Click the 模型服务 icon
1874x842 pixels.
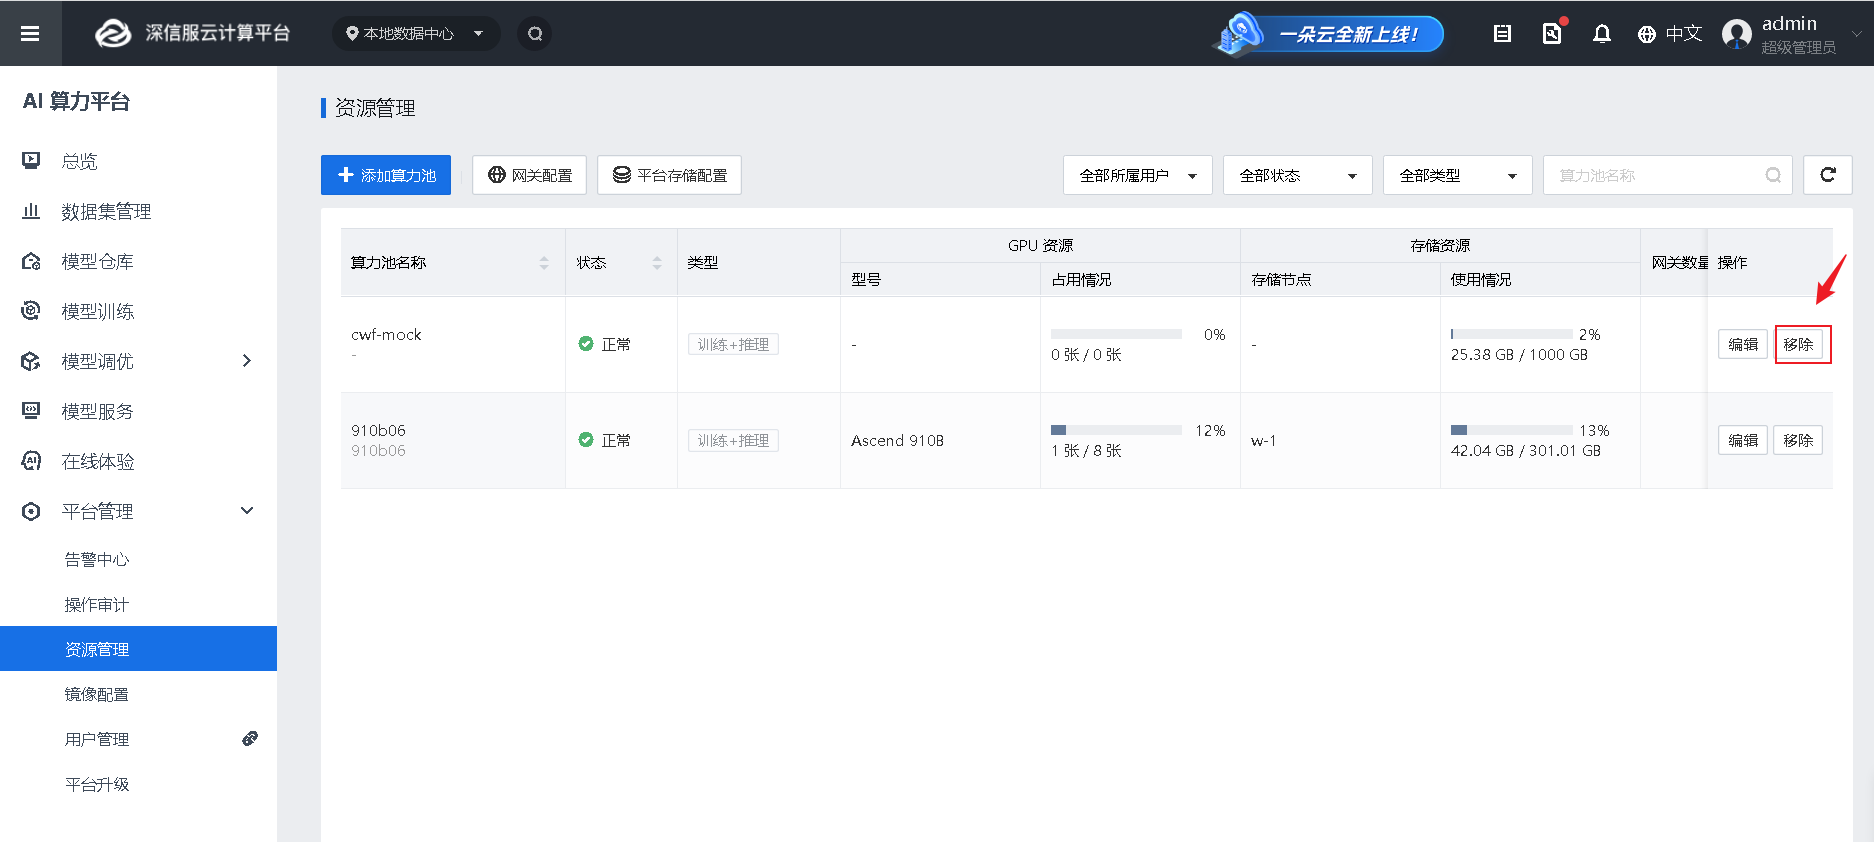coord(31,411)
